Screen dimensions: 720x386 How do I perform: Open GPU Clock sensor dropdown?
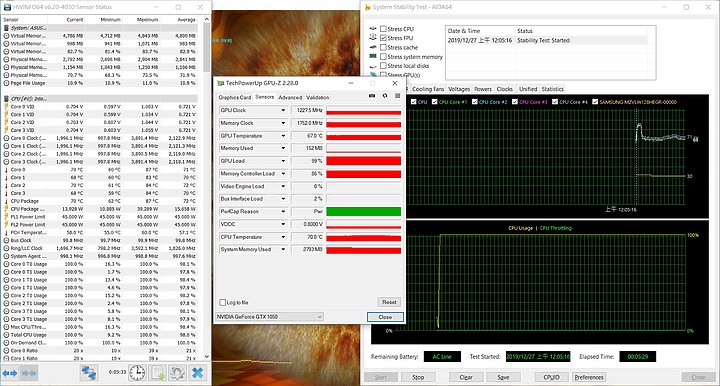283,110
